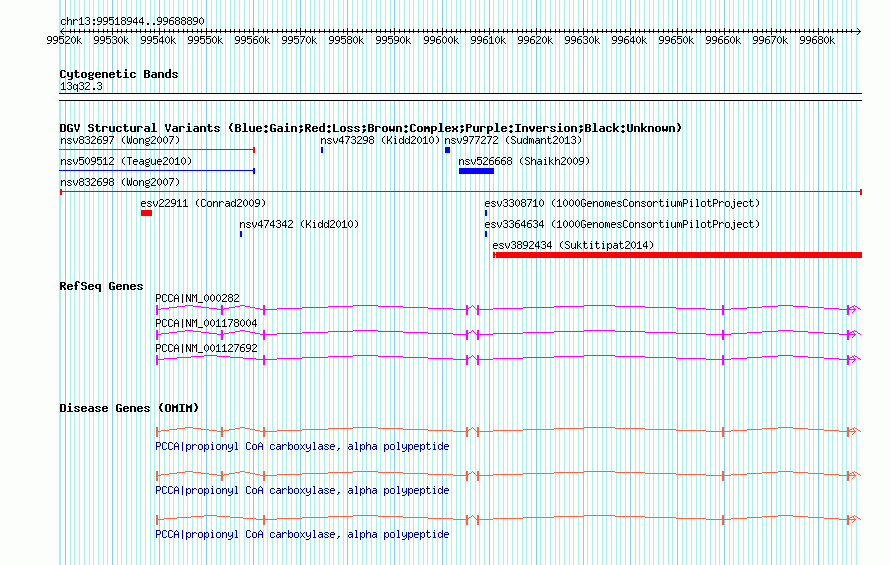Click the 99580k ruler tick
Screen dimensions: 890x565
pos(346,40)
